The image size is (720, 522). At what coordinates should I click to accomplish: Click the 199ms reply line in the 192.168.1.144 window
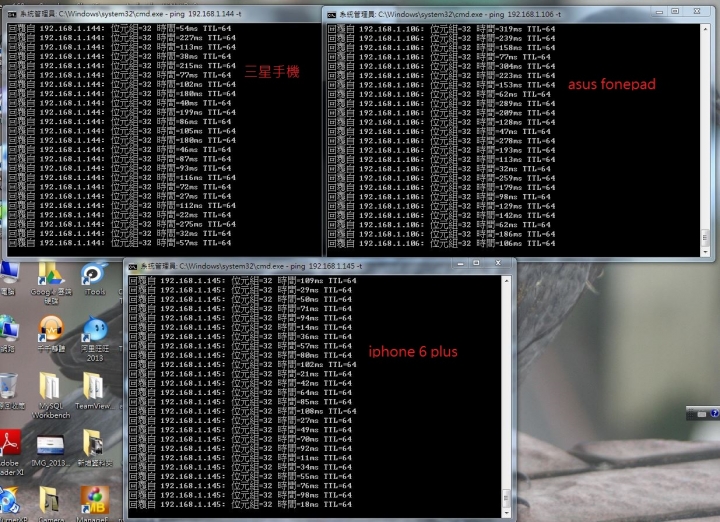pyautogui.click(x=122, y=112)
